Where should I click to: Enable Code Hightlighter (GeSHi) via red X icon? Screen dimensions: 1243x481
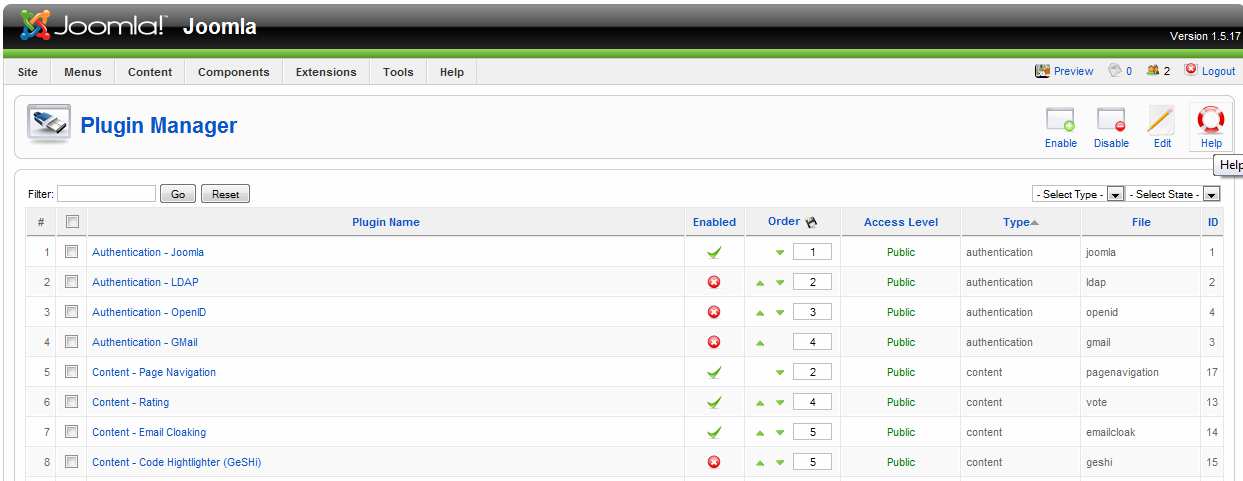click(x=714, y=462)
